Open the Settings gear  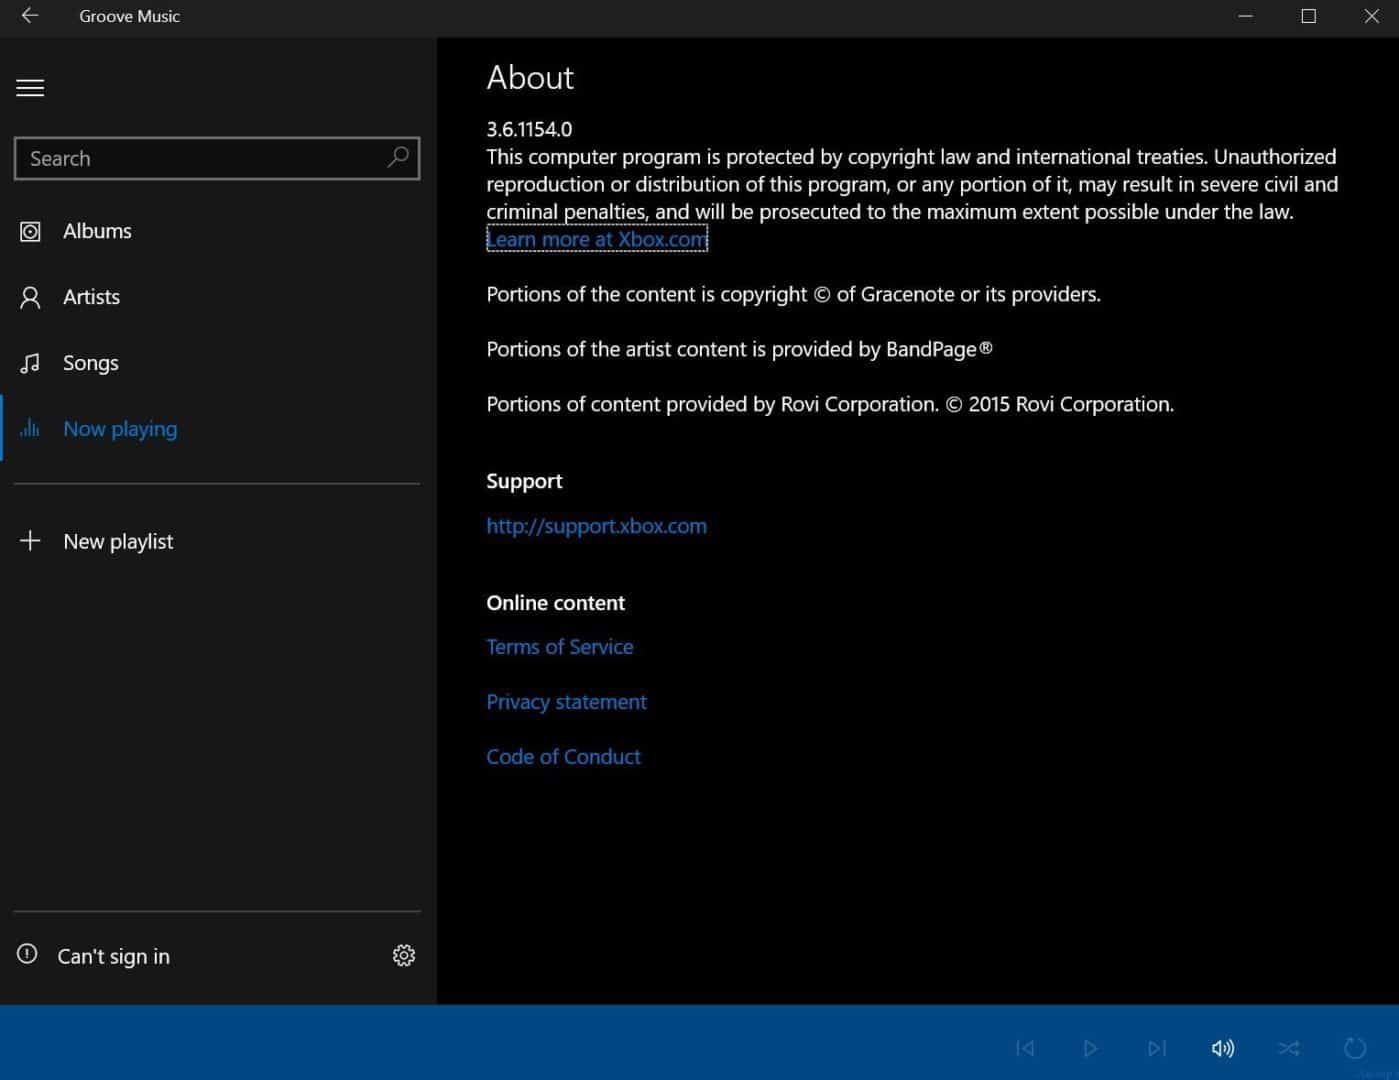tap(404, 955)
